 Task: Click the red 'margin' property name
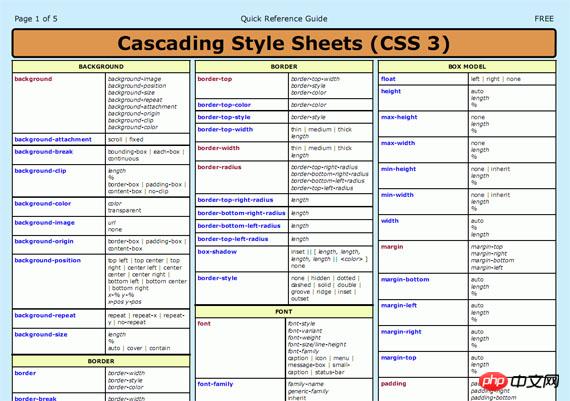pyautogui.click(x=392, y=246)
